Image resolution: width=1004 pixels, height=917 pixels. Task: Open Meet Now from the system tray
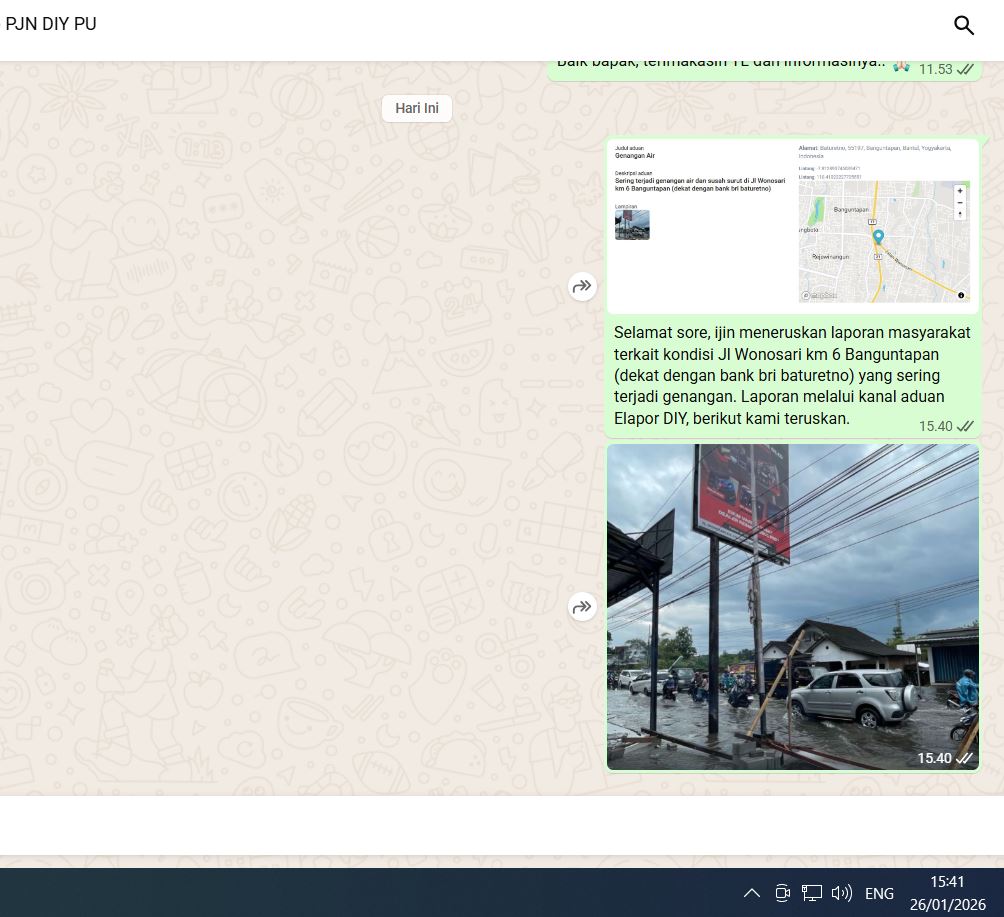pos(782,893)
